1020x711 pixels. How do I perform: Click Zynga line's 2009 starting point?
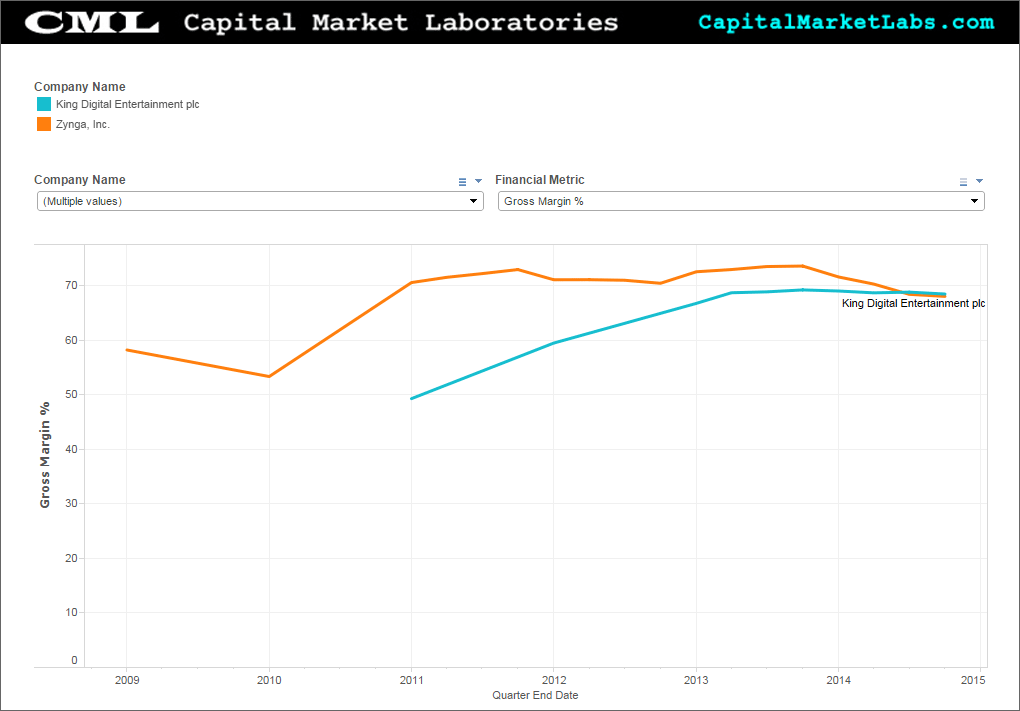tap(127, 350)
